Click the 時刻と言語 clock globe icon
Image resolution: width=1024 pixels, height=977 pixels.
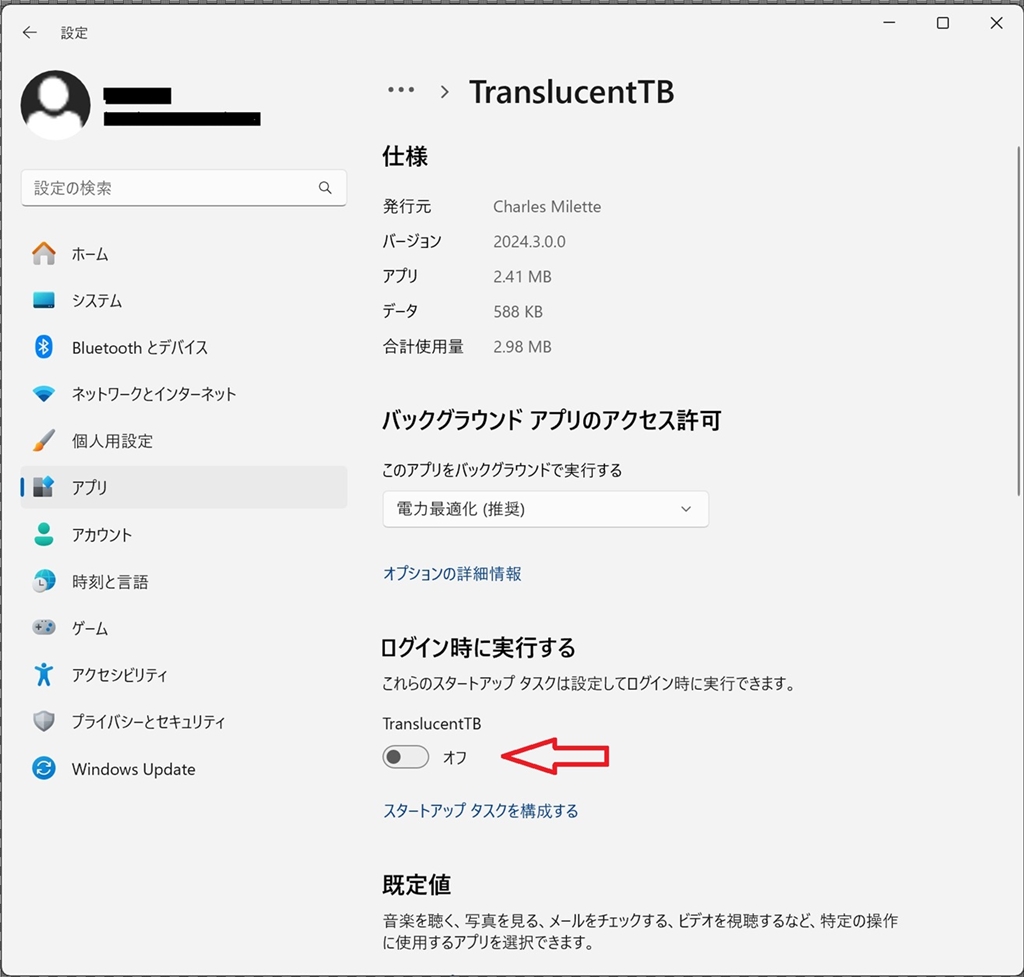[44, 581]
